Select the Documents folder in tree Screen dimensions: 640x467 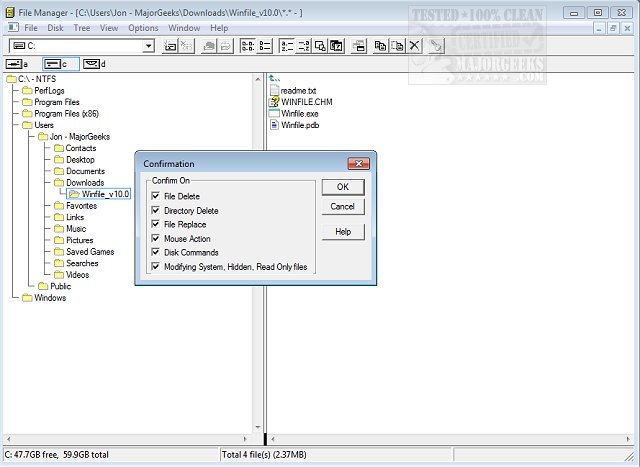pos(80,171)
